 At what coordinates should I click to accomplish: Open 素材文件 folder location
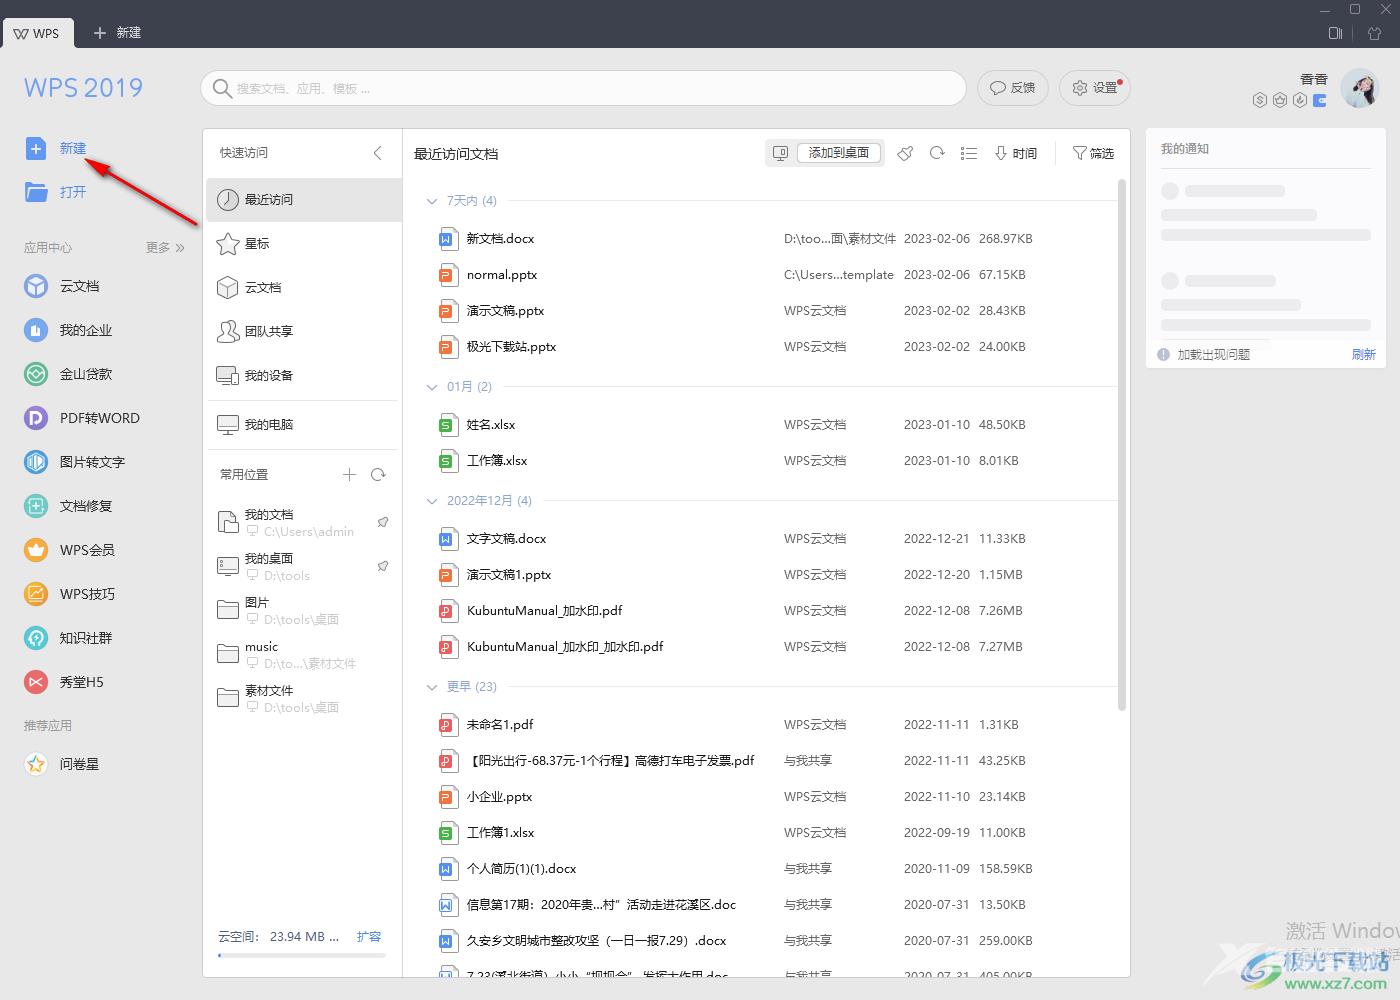point(304,698)
